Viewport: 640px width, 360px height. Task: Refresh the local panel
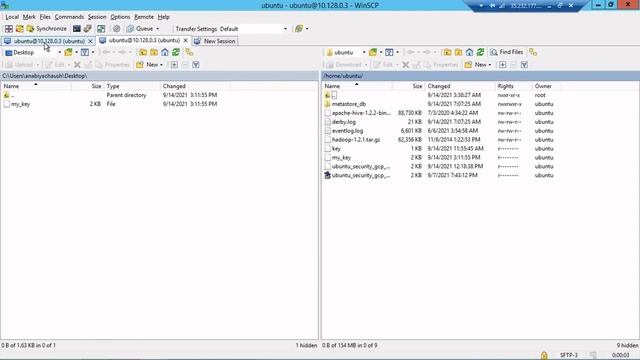(x=176, y=52)
